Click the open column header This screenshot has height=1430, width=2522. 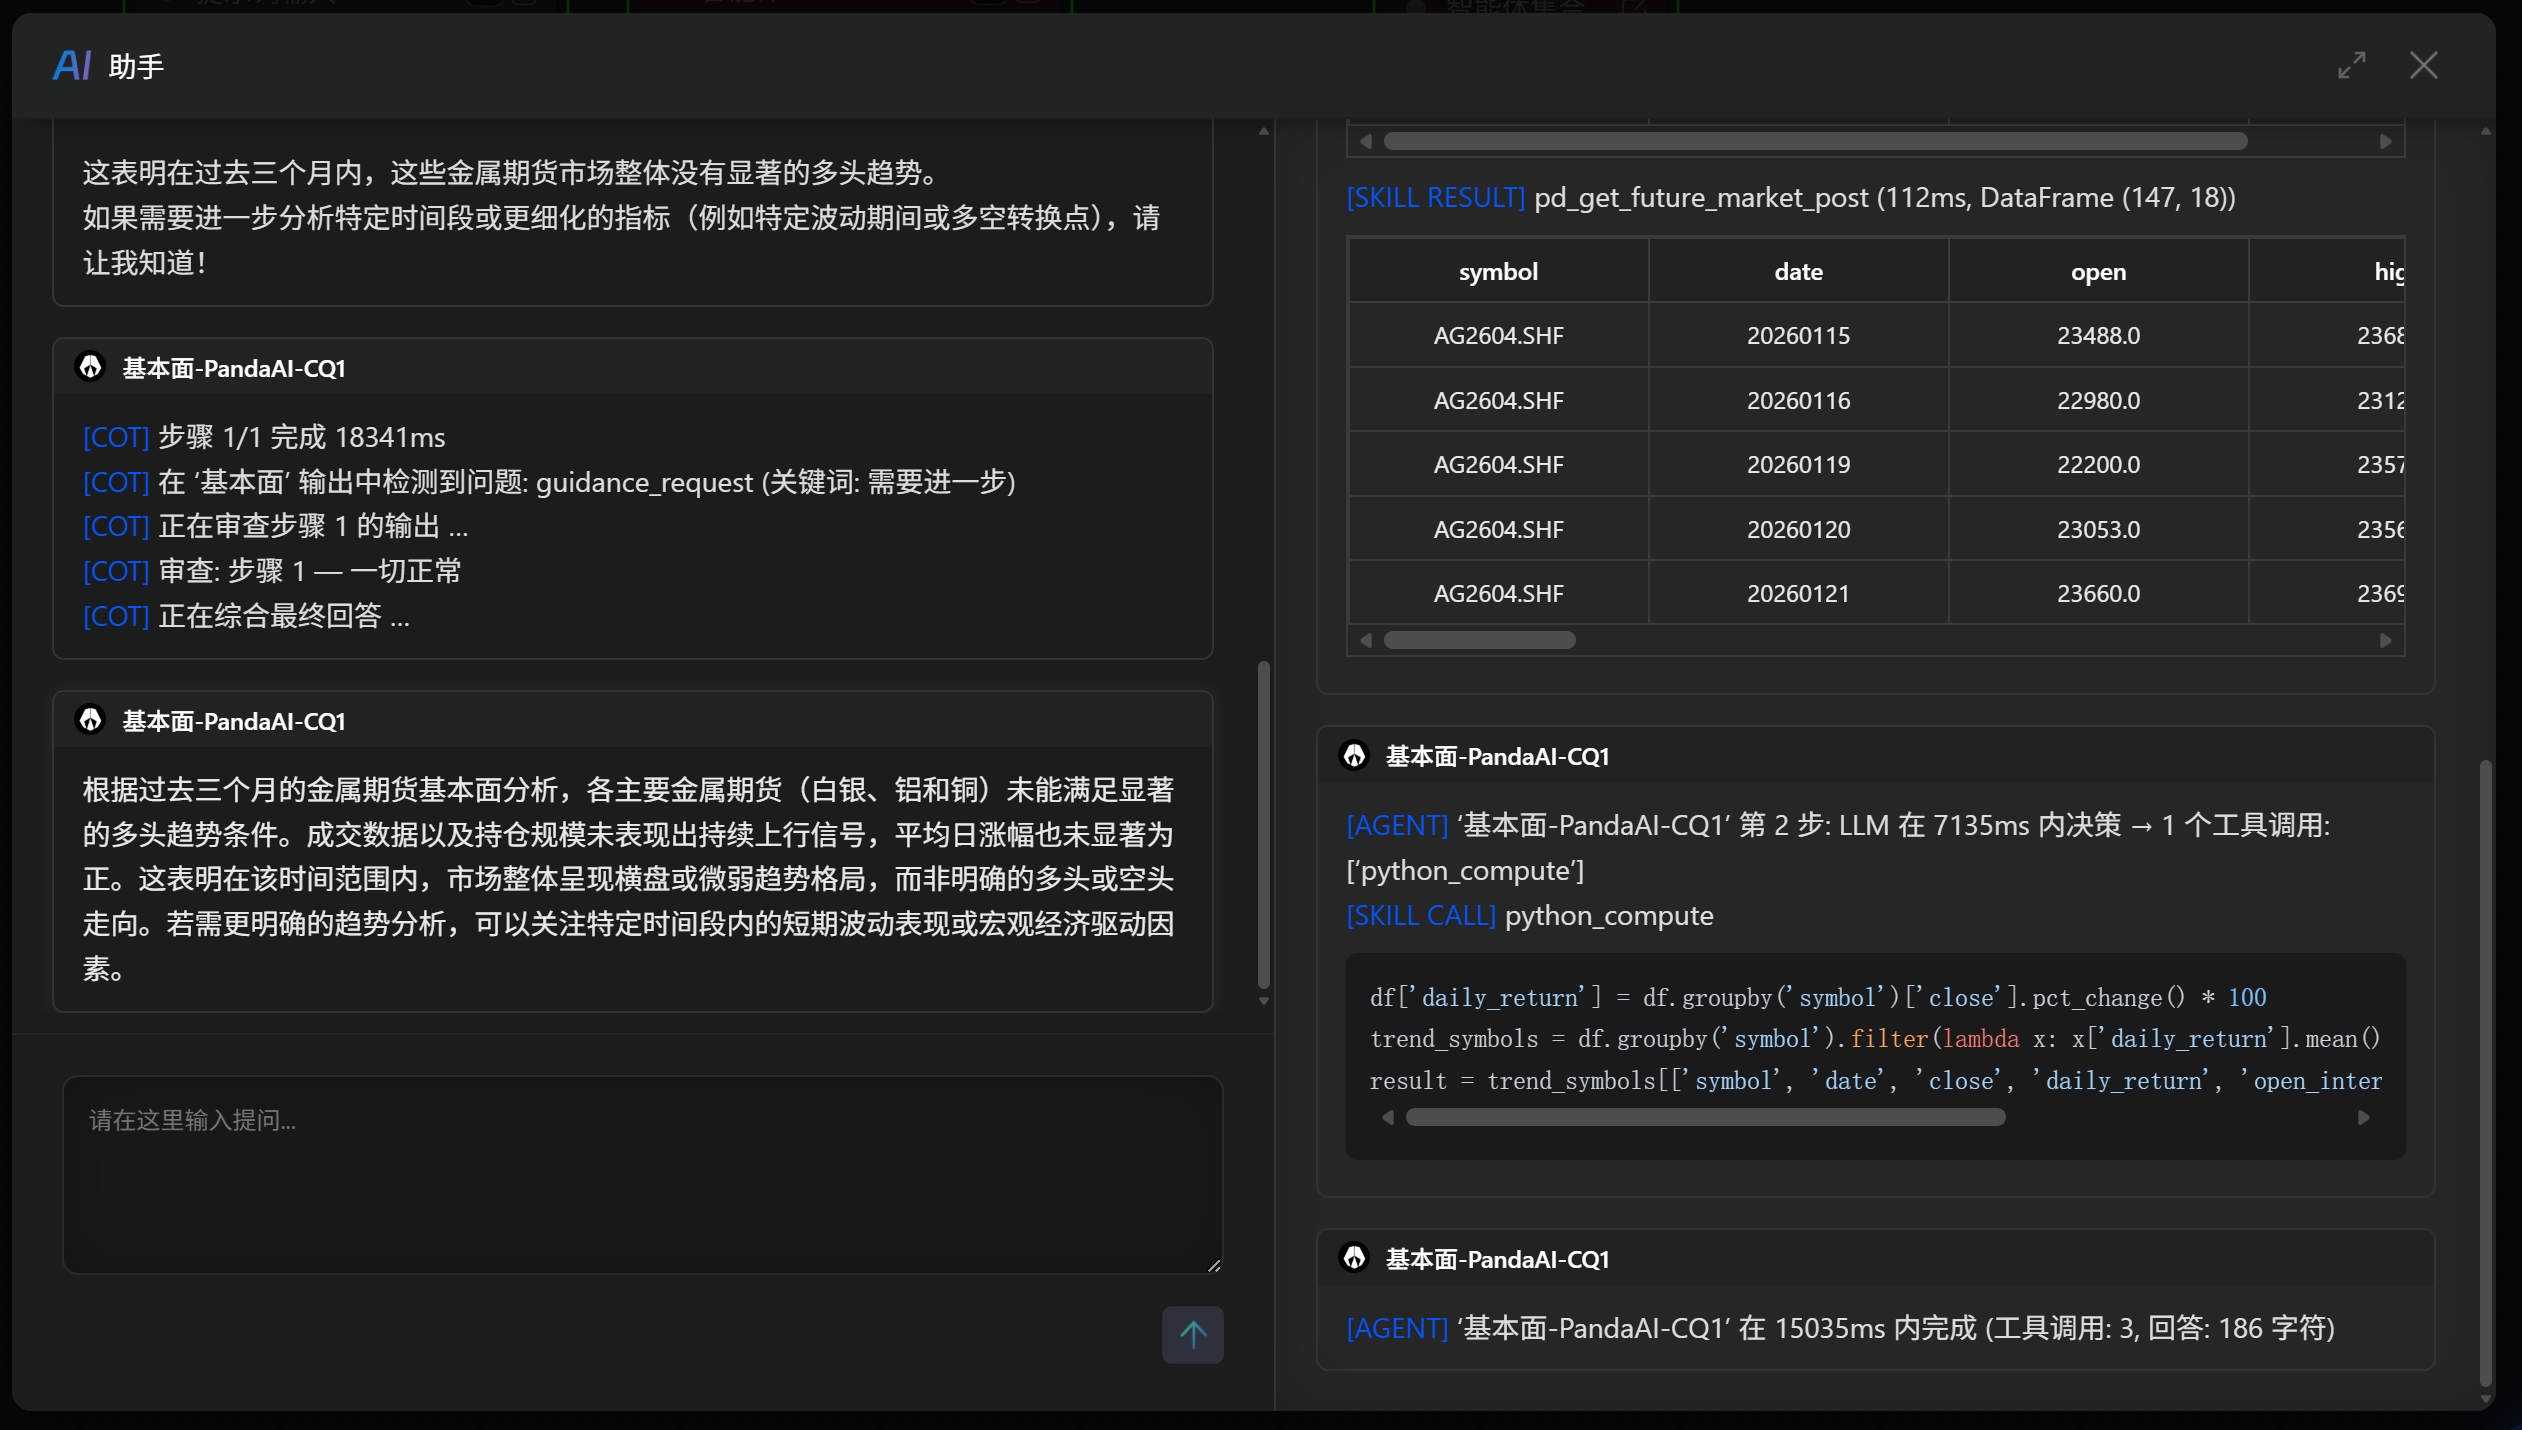click(x=2097, y=272)
